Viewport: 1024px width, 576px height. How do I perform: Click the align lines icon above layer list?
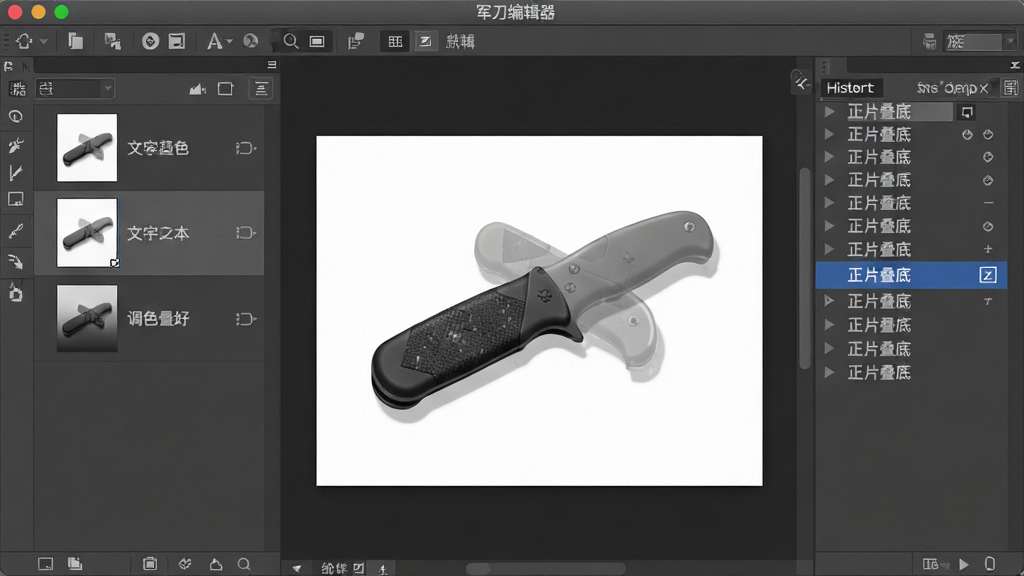[261, 89]
